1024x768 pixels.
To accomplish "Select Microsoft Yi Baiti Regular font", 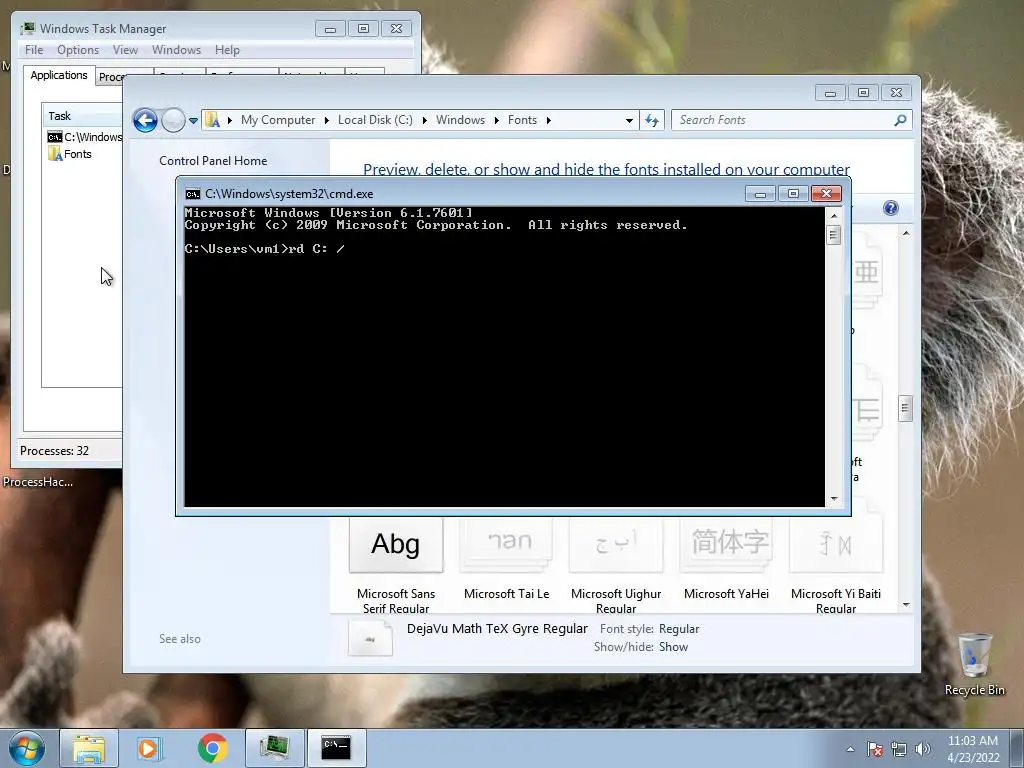I will point(836,566).
